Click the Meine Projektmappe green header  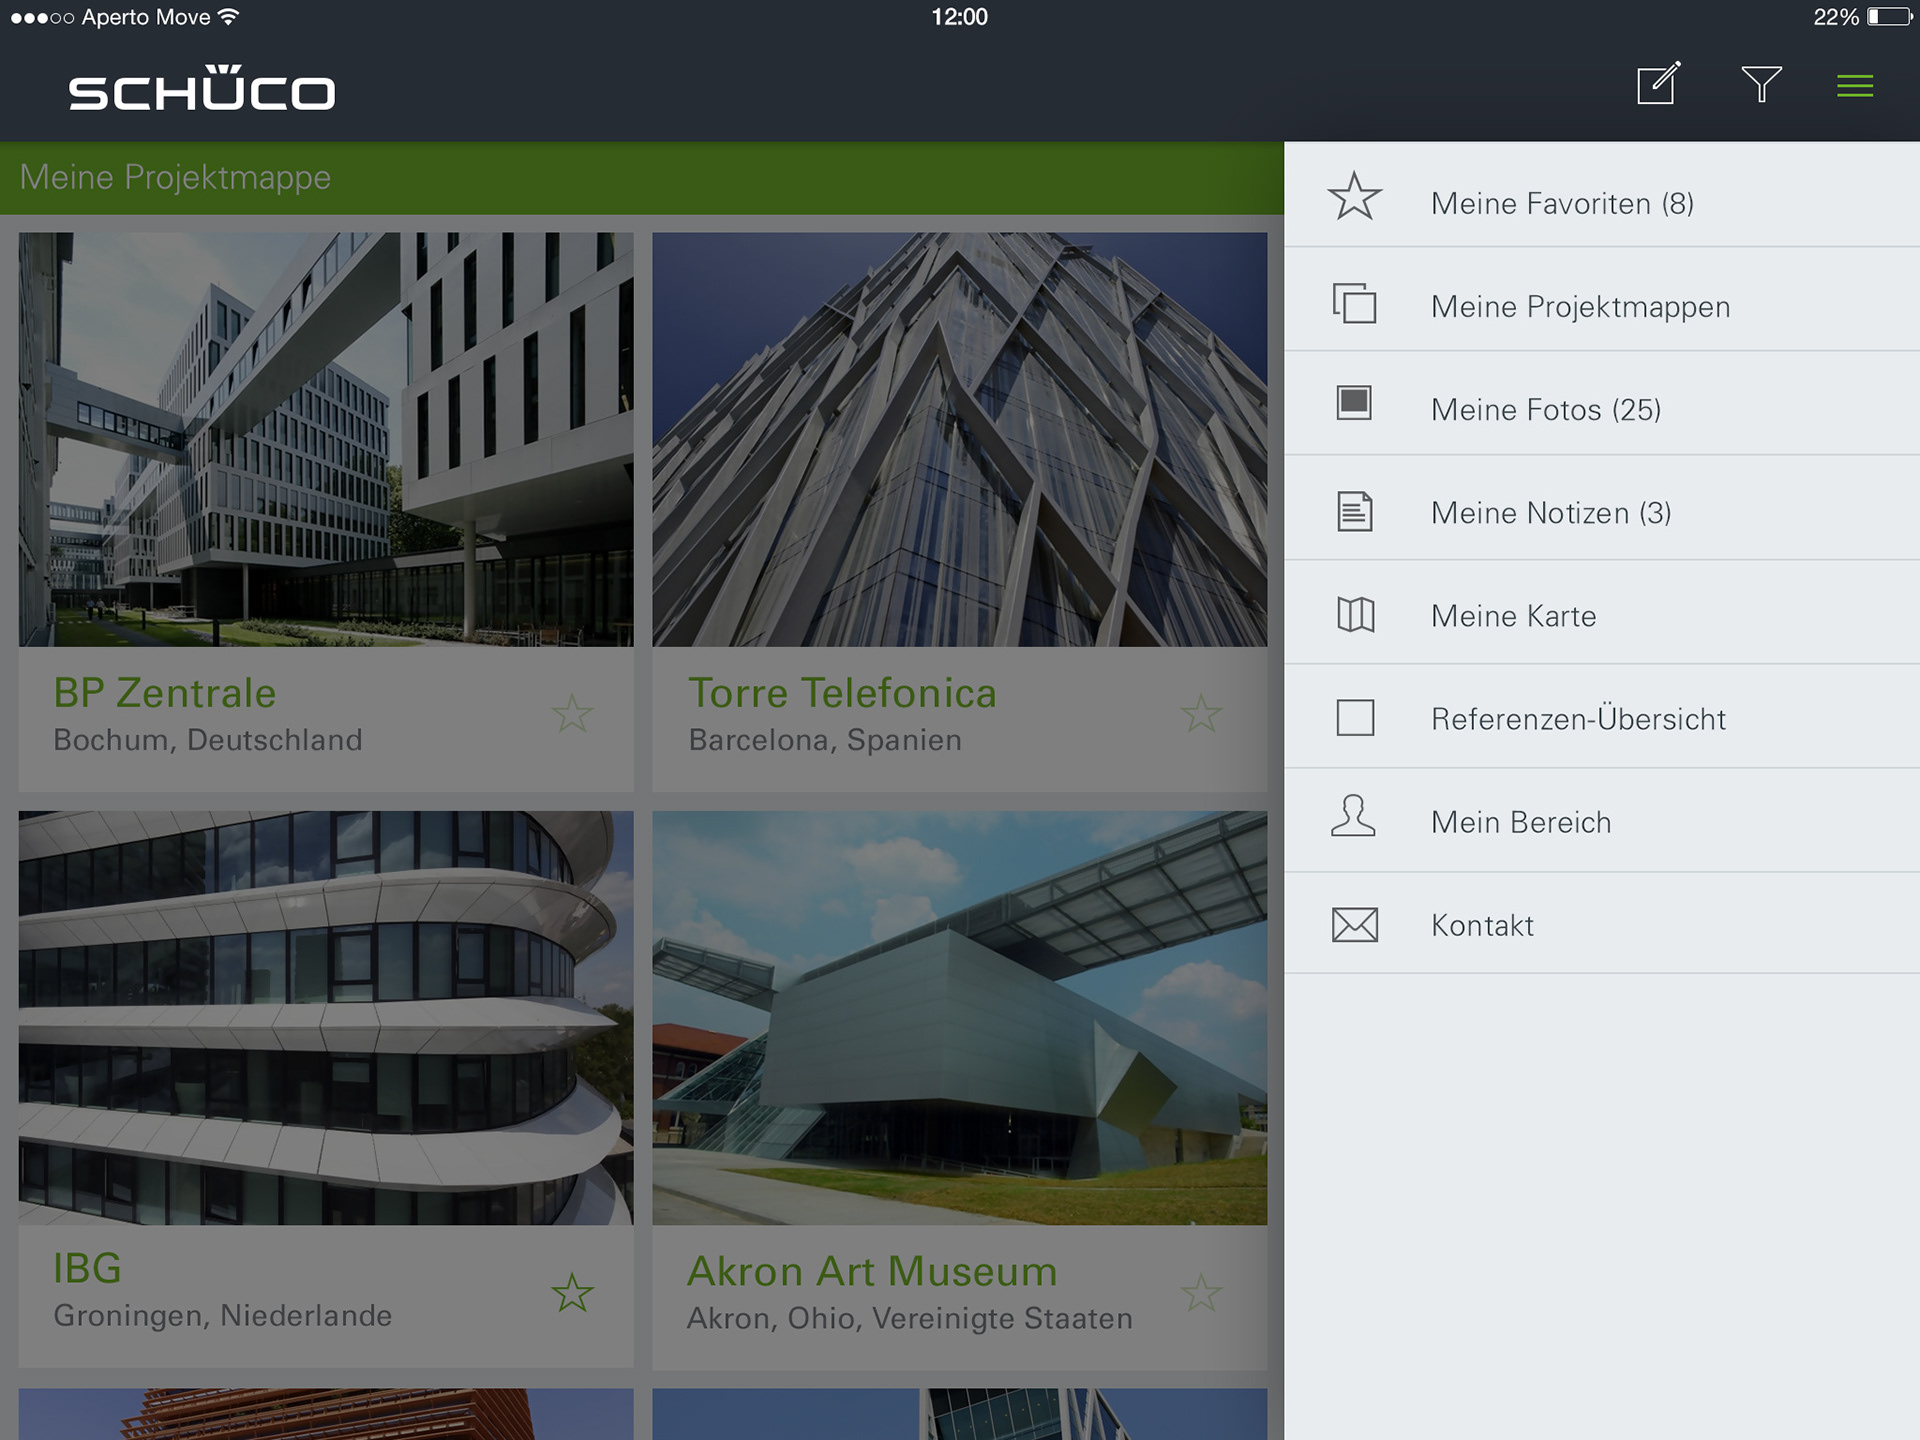click(x=642, y=178)
